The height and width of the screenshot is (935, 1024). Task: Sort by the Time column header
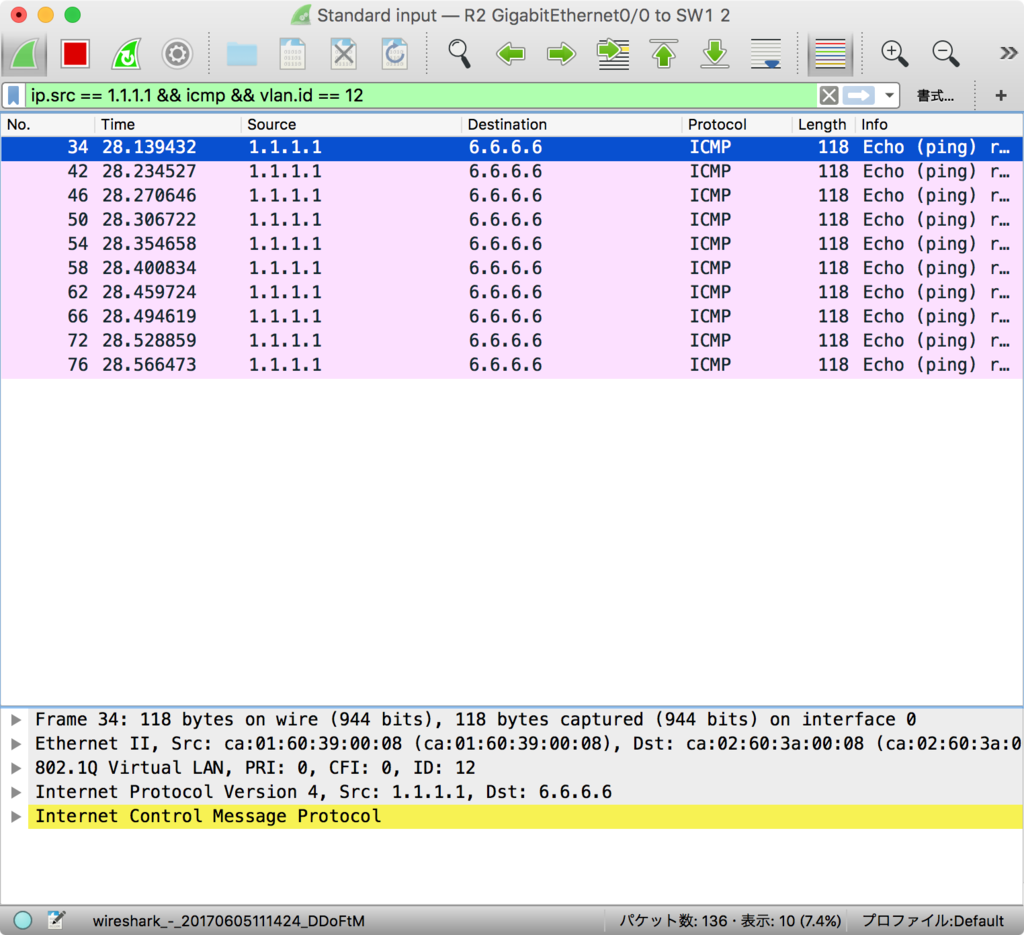pos(168,125)
